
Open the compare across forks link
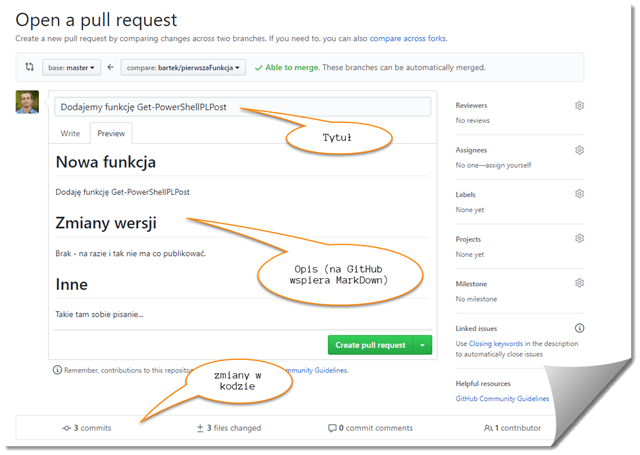(407, 38)
